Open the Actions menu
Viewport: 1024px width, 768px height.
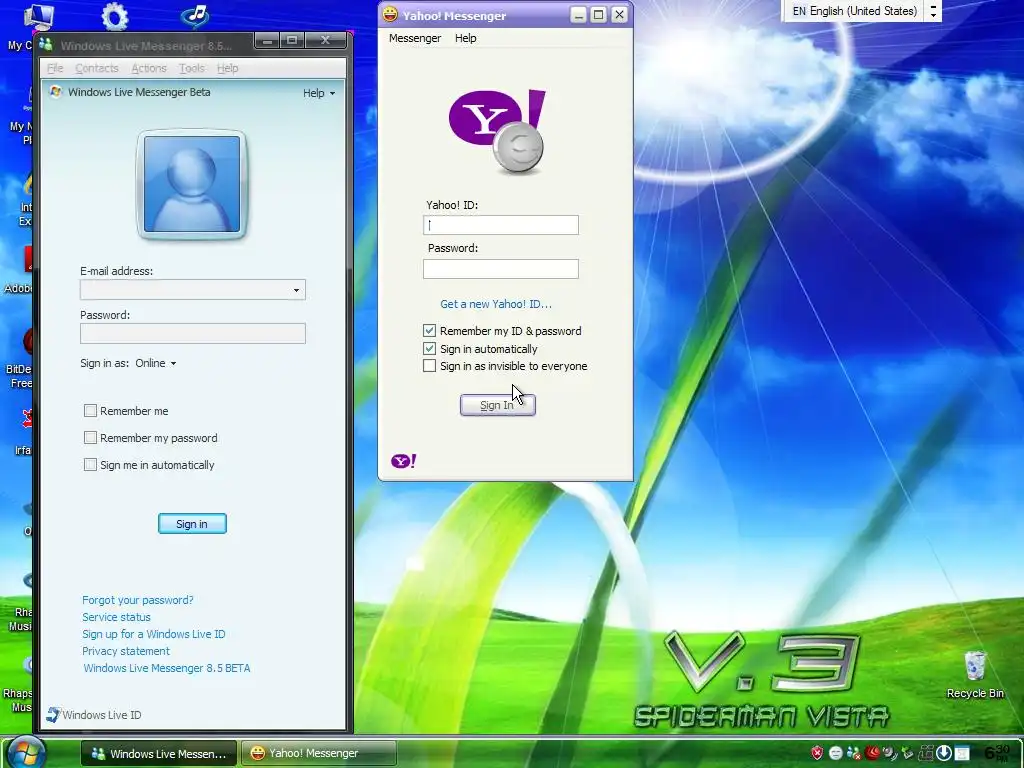click(x=149, y=68)
